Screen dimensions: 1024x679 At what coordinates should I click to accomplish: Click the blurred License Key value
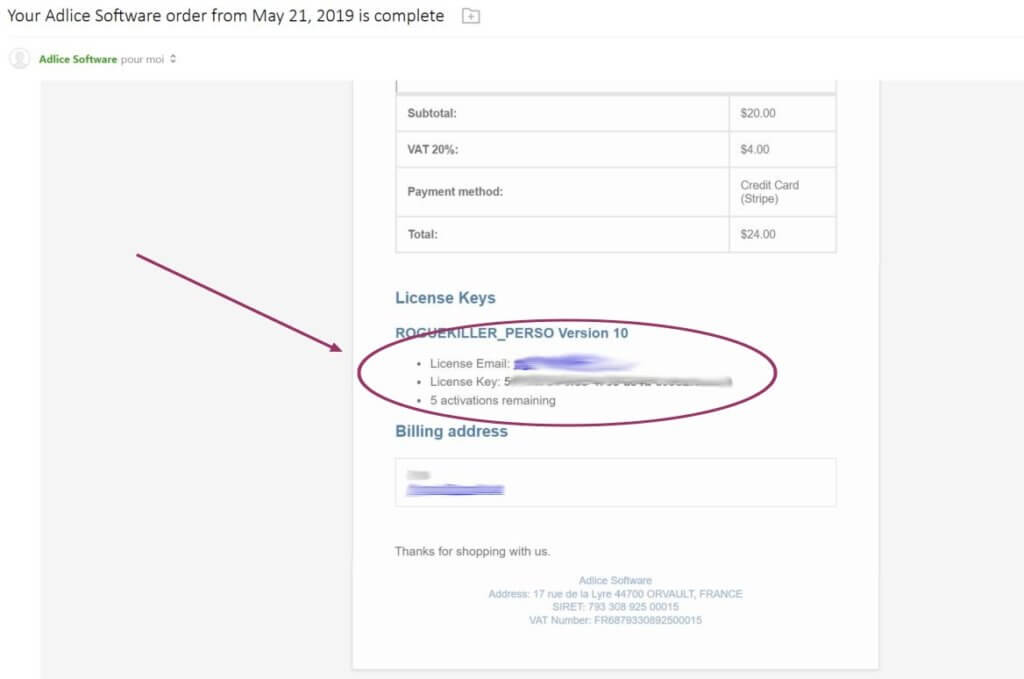[620, 382]
